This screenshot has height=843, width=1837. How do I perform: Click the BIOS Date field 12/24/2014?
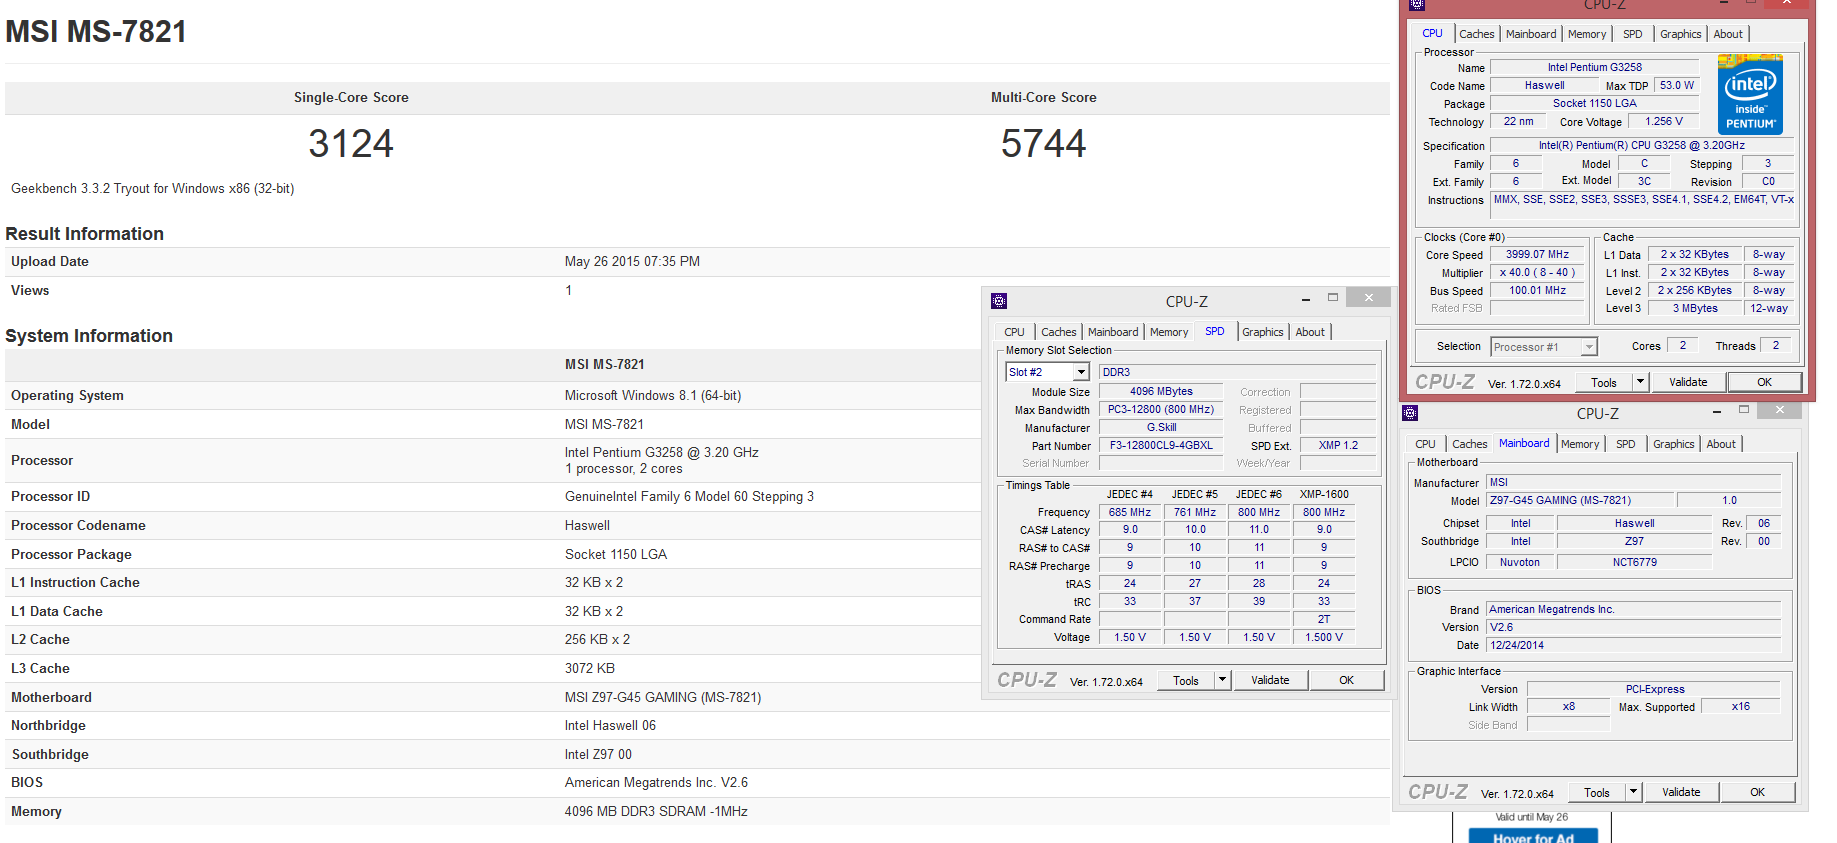pyautogui.click(x=1633, y=646)
